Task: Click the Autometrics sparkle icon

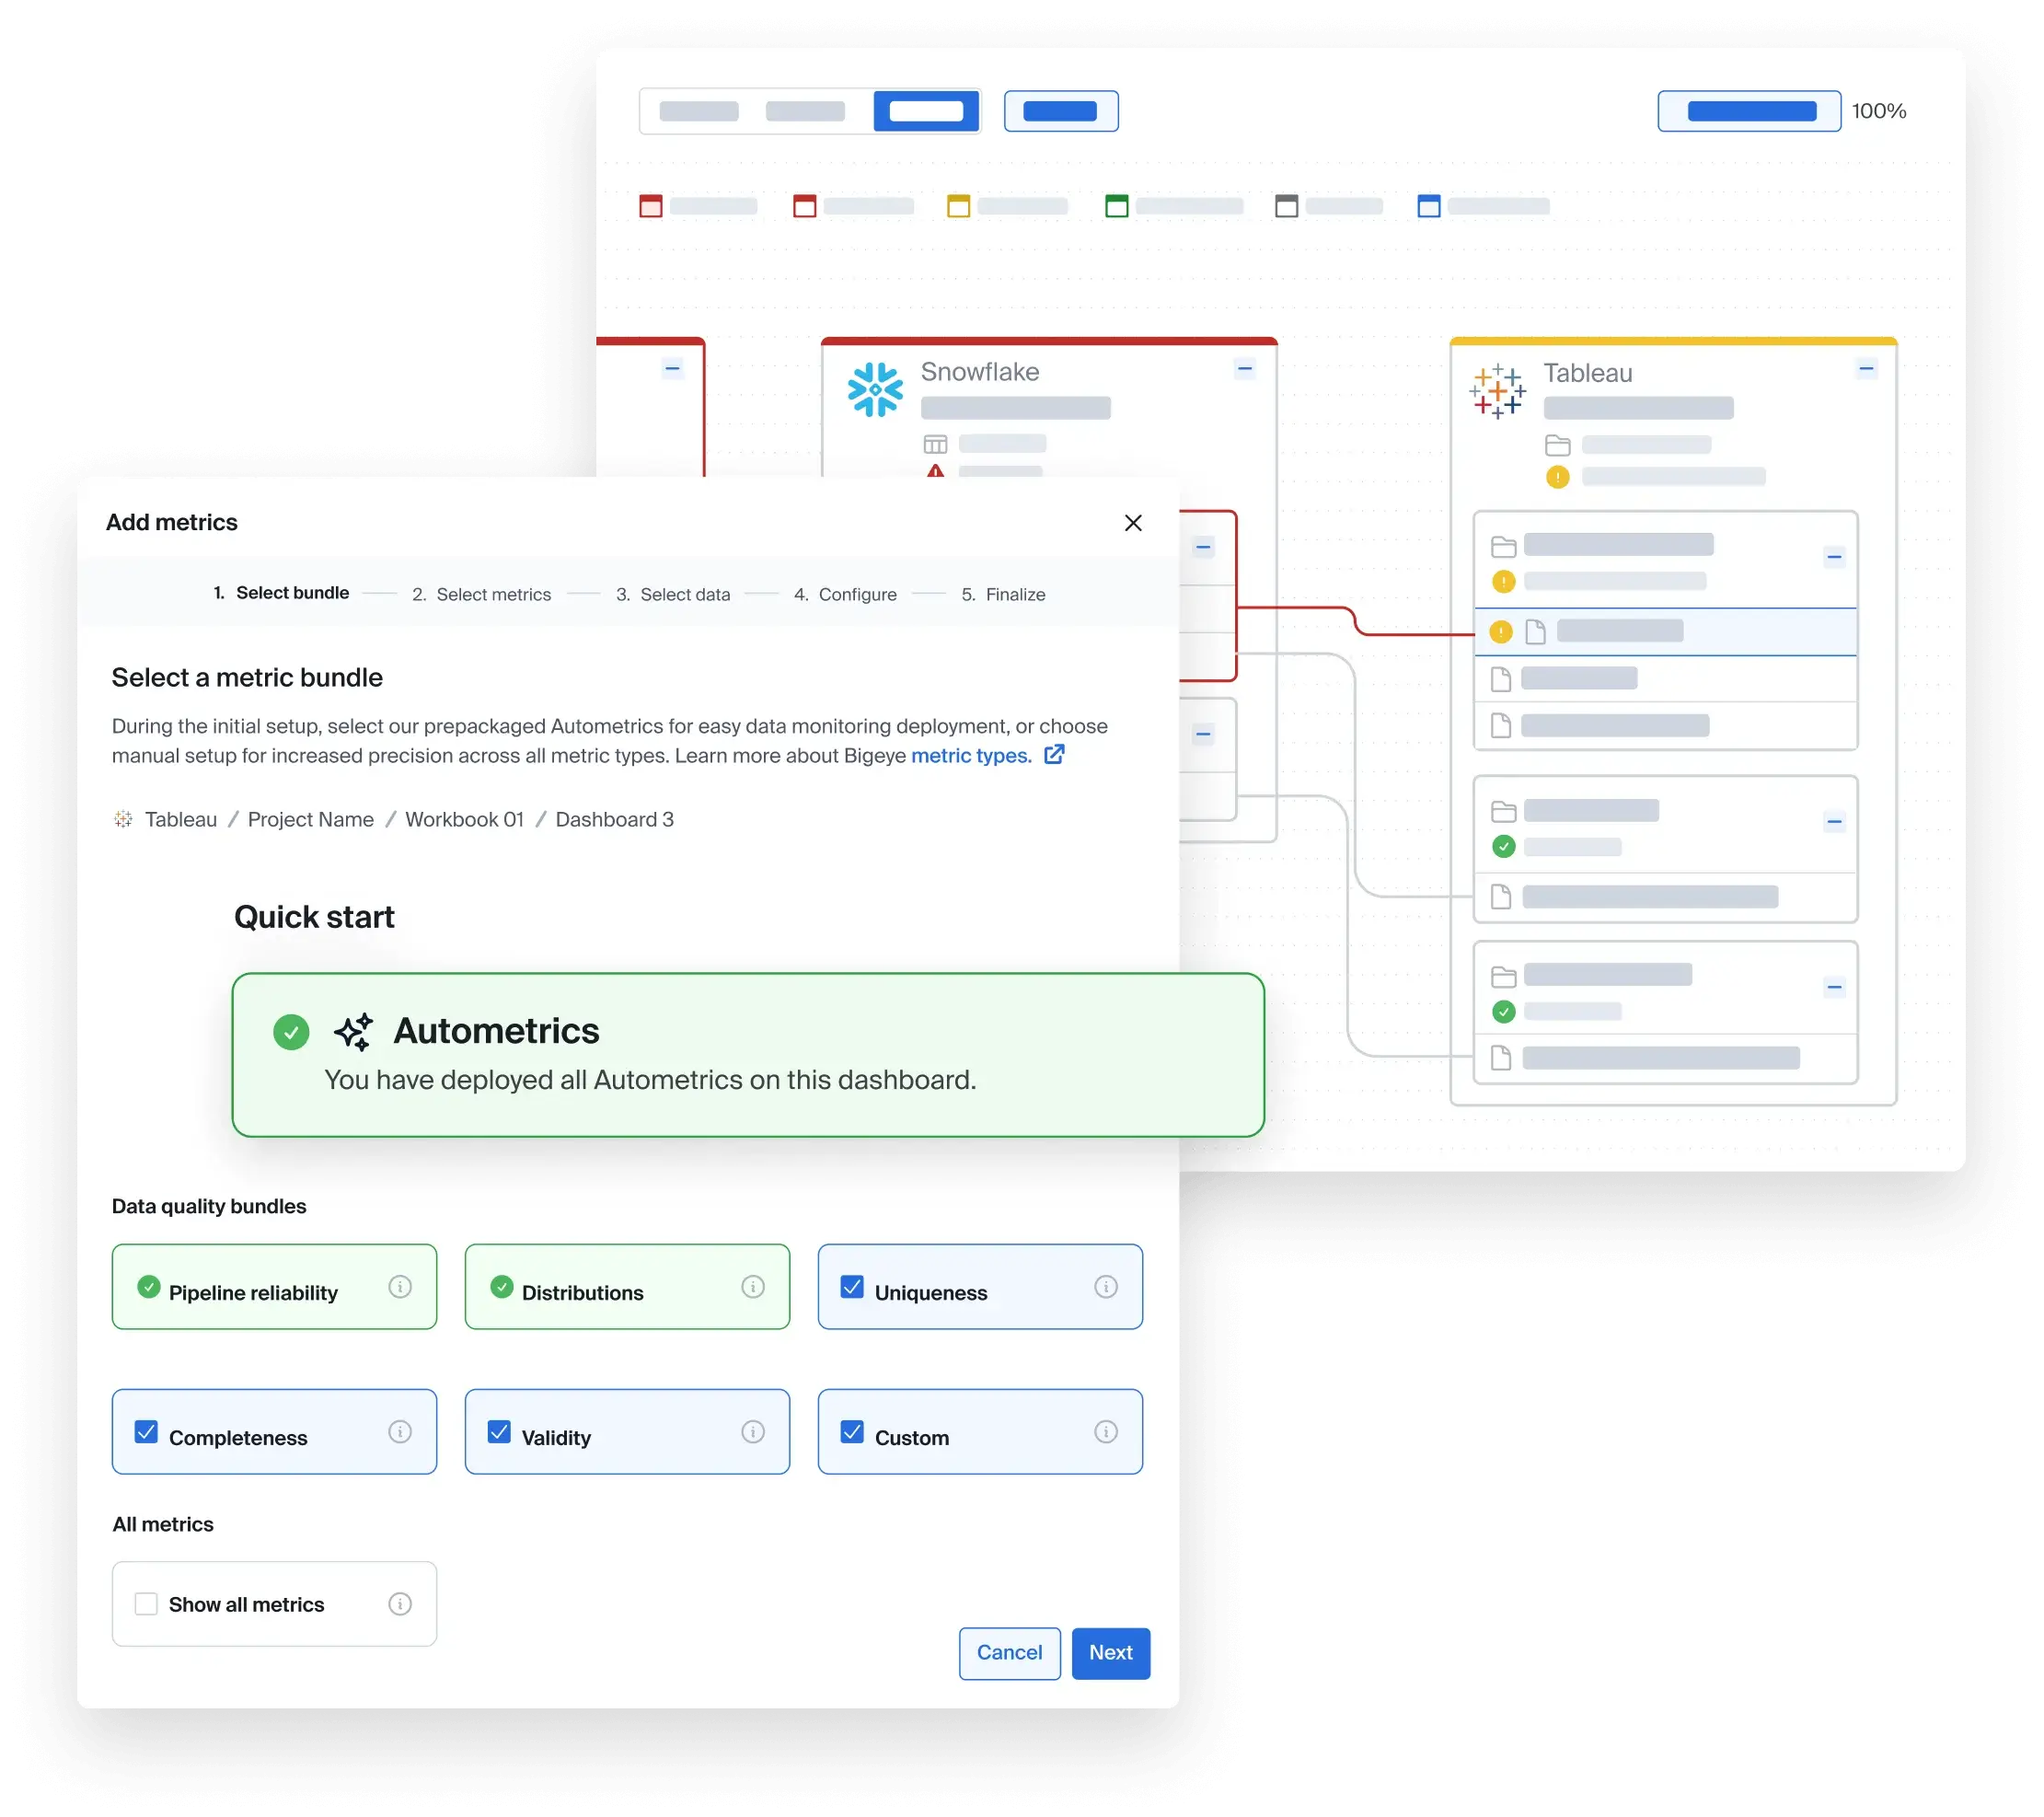Action: coord(353,1032)
